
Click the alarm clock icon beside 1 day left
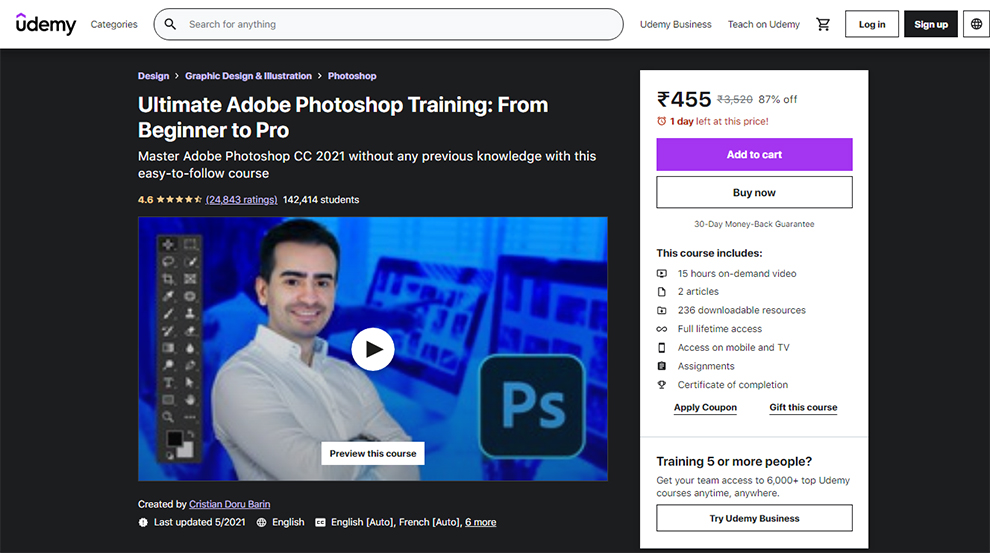tap(662, 121)
